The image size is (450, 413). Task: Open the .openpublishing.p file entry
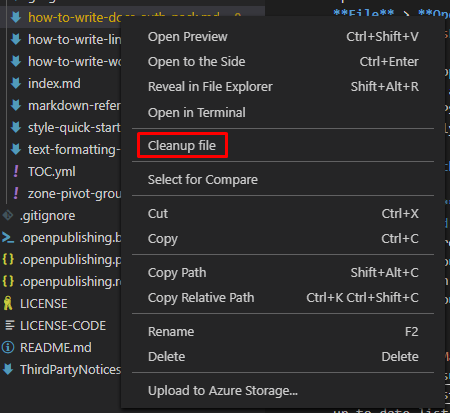click(x=70, y=259)
